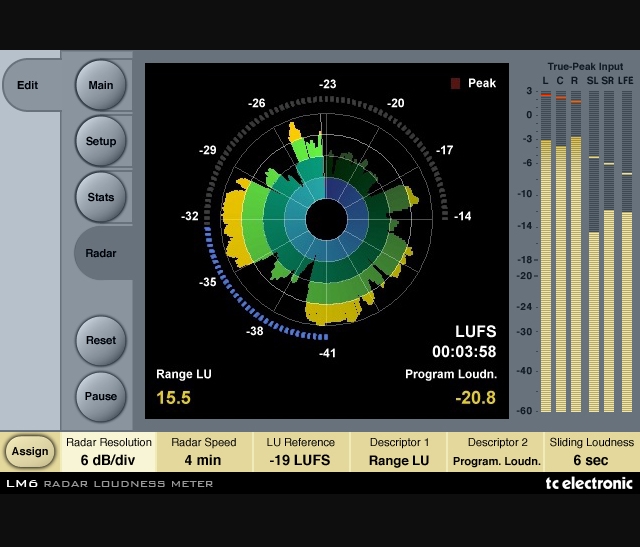Select the Radar Resolution 6 dB/div parameter
The width and height of the screenshot is (640, 547).
tap(109, 452)
